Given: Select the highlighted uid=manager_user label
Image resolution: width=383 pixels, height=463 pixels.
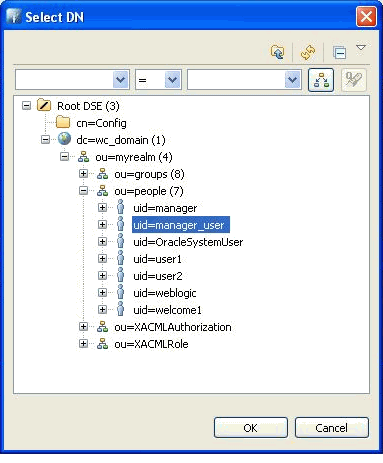Looking at the screenshot, I should (181, 225).
